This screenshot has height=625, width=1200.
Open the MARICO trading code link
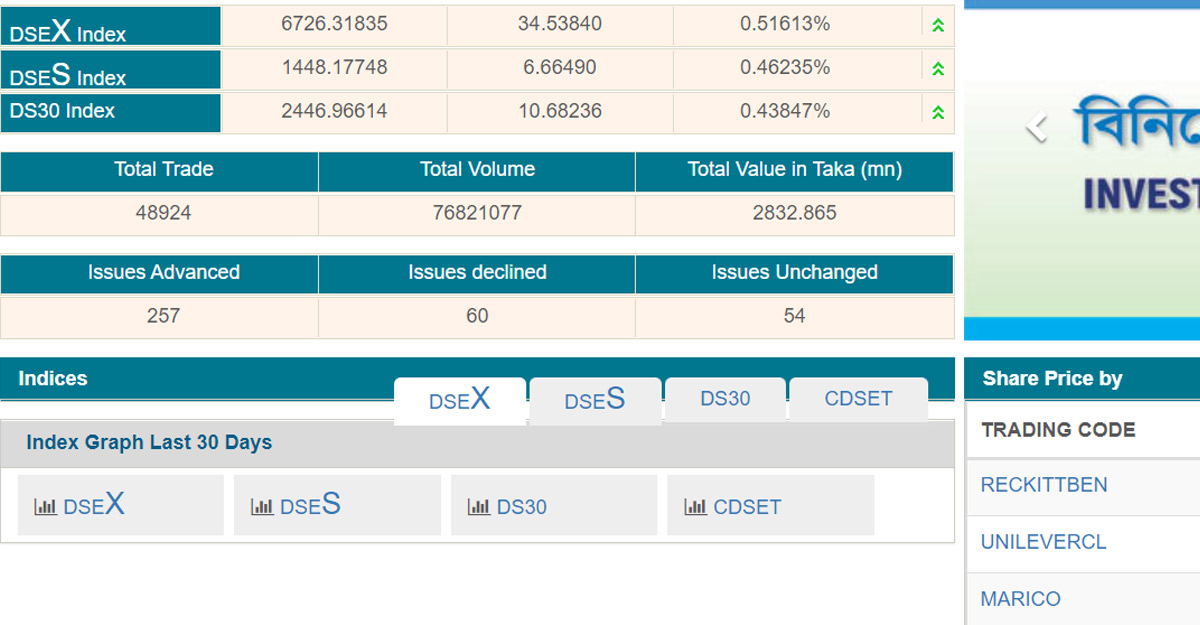click(x=1020, y=599)
